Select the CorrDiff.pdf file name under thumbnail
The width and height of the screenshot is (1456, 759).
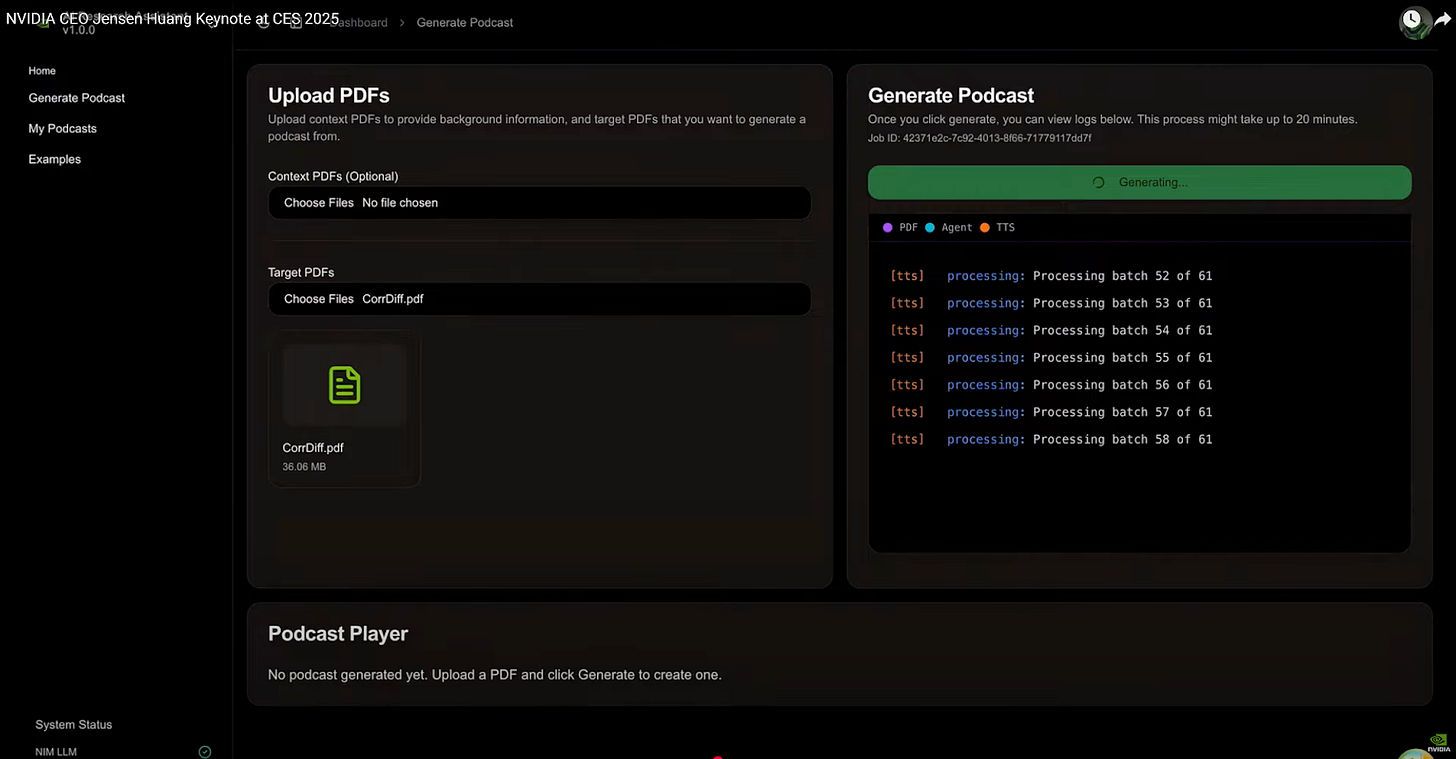313,448
